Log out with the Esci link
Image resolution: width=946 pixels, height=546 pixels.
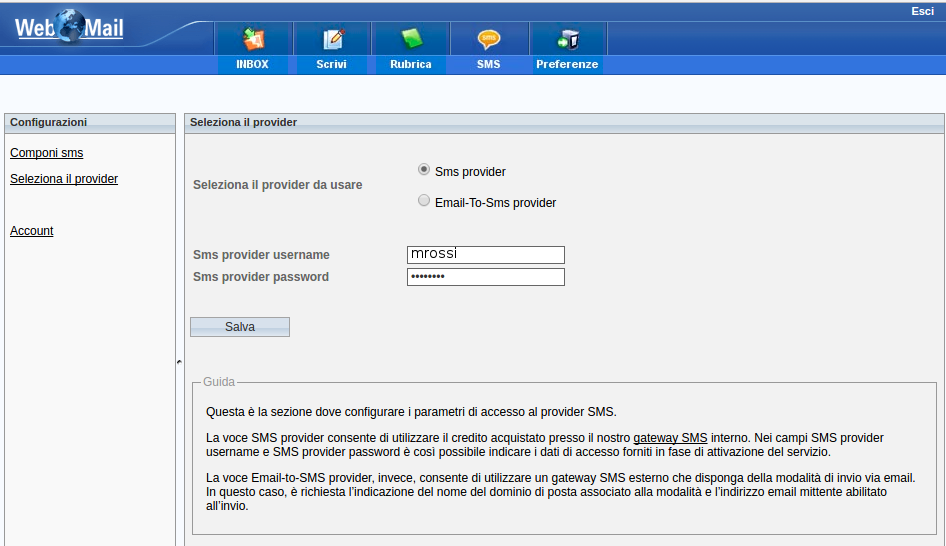[x=922, y=11]
